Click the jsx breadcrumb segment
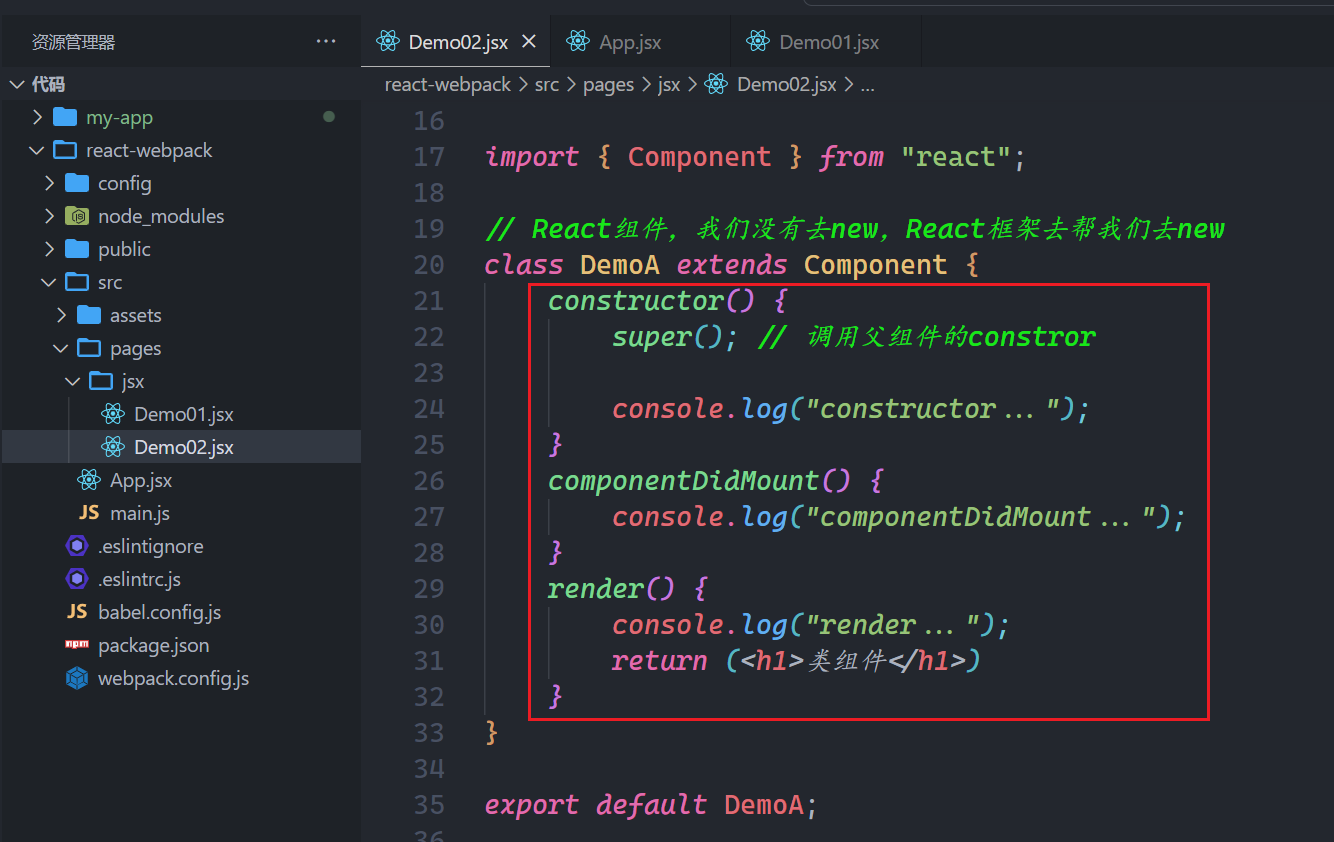1334x842 pixels. pos(669,85)
